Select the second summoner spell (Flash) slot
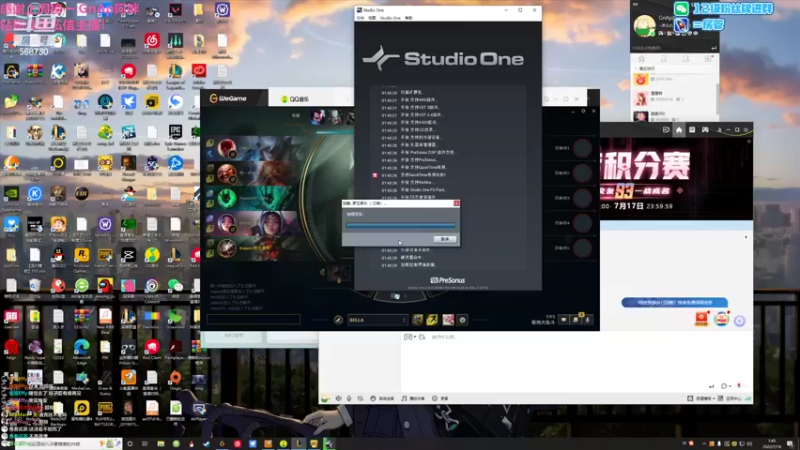Viewport: 800px width, 450px height. (432, 320)
